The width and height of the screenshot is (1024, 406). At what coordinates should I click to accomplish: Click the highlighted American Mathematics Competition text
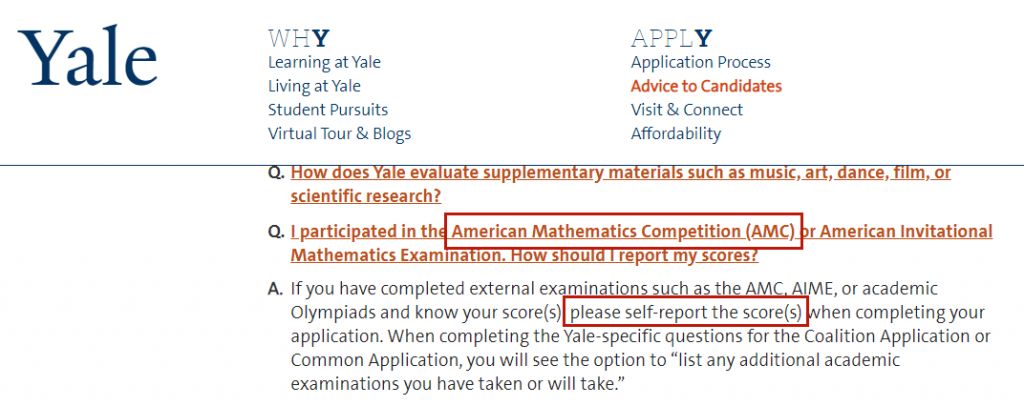coord(624,231)
